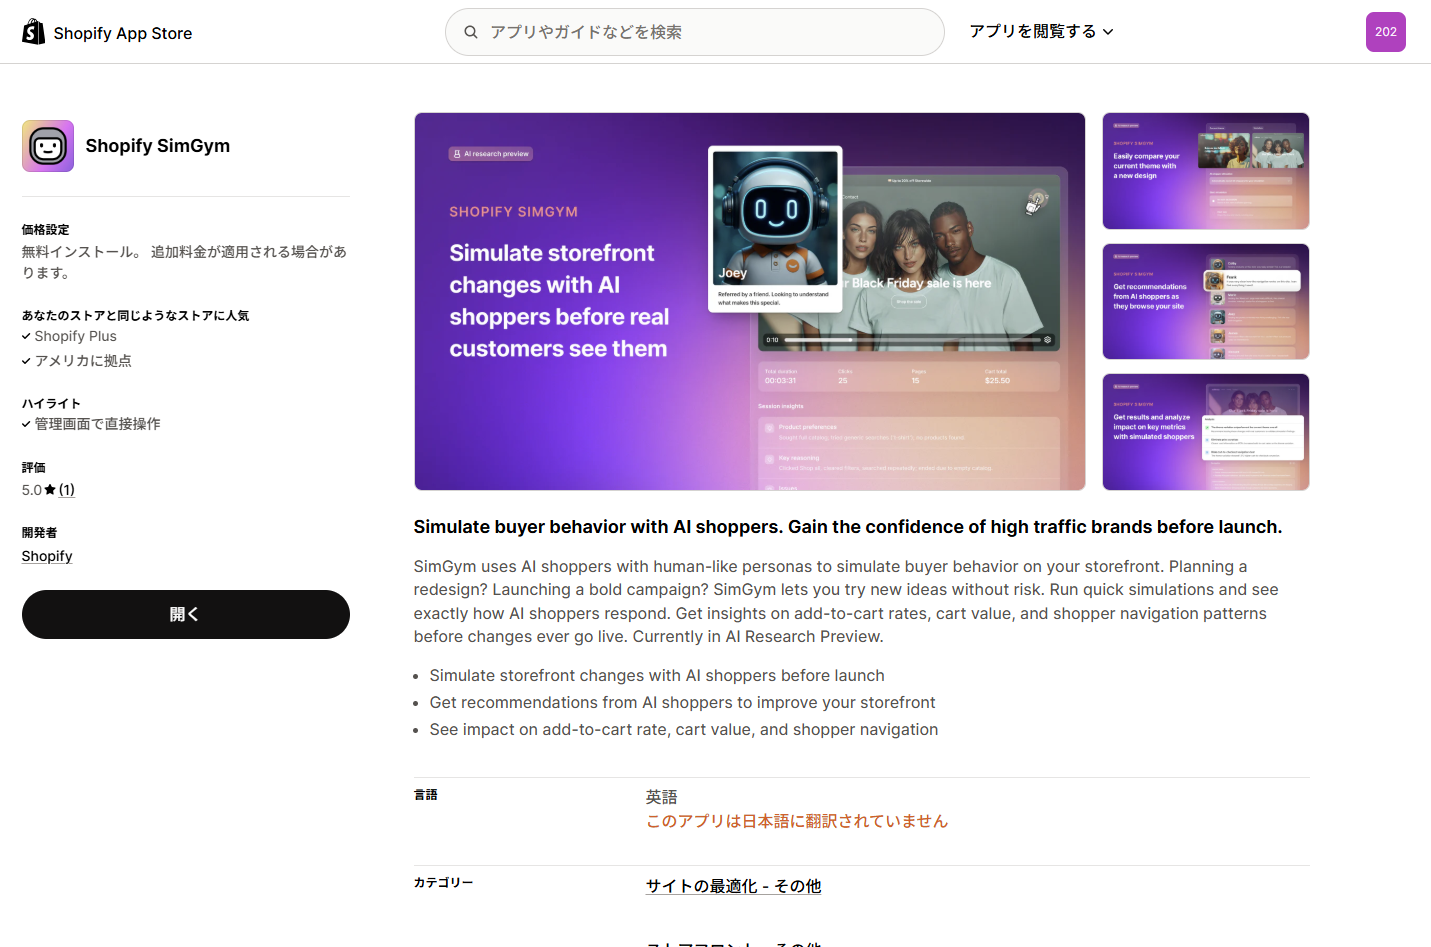Screen dimensions: 1431x947
Task: Click the checkmark beside アメリカに拠点
Action: pyautogui.click(x=26, y=361)
